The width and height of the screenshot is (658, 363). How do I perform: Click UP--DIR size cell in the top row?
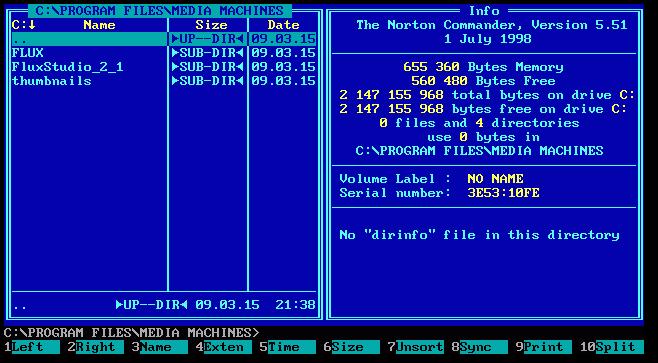pos(208,39)
